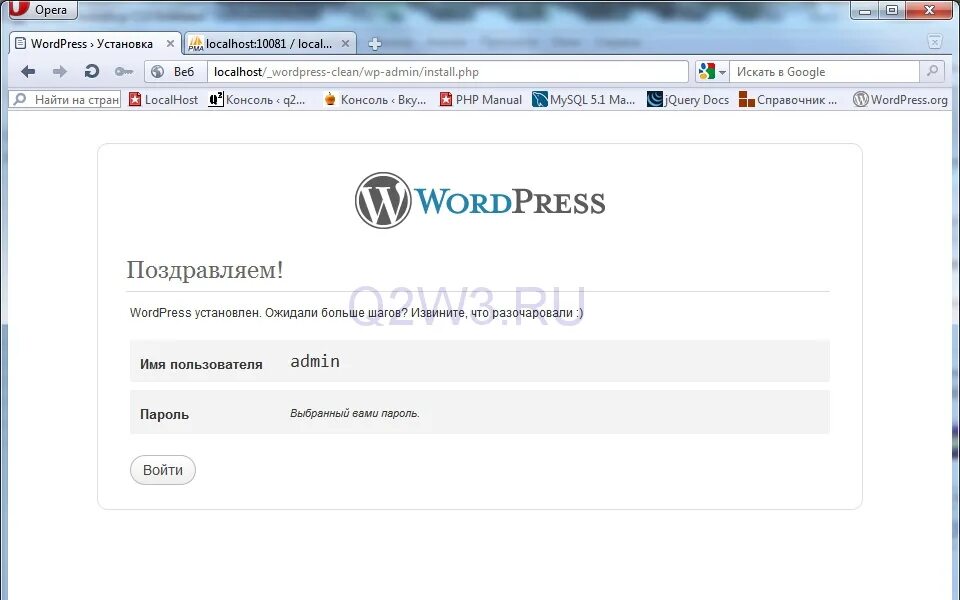Open the Консоль ‹ q2... bookmark

point(257,99)
